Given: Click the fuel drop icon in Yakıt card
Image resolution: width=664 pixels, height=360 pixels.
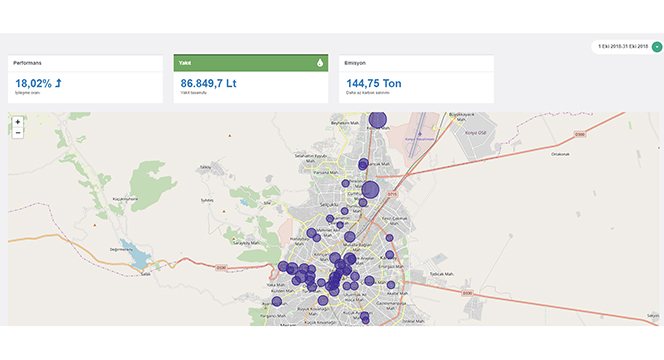Looking at the screenshot, I should (x=320, y=63).
